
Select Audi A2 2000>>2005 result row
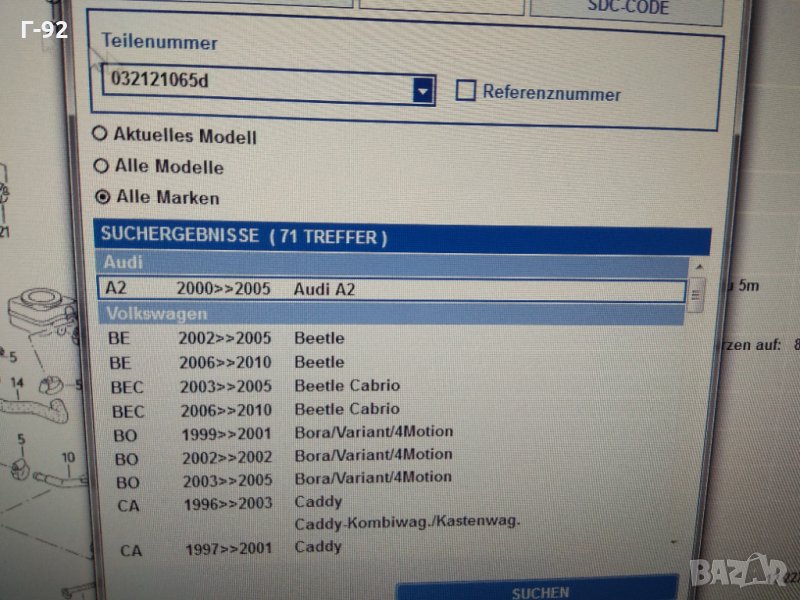pos(390,289)
